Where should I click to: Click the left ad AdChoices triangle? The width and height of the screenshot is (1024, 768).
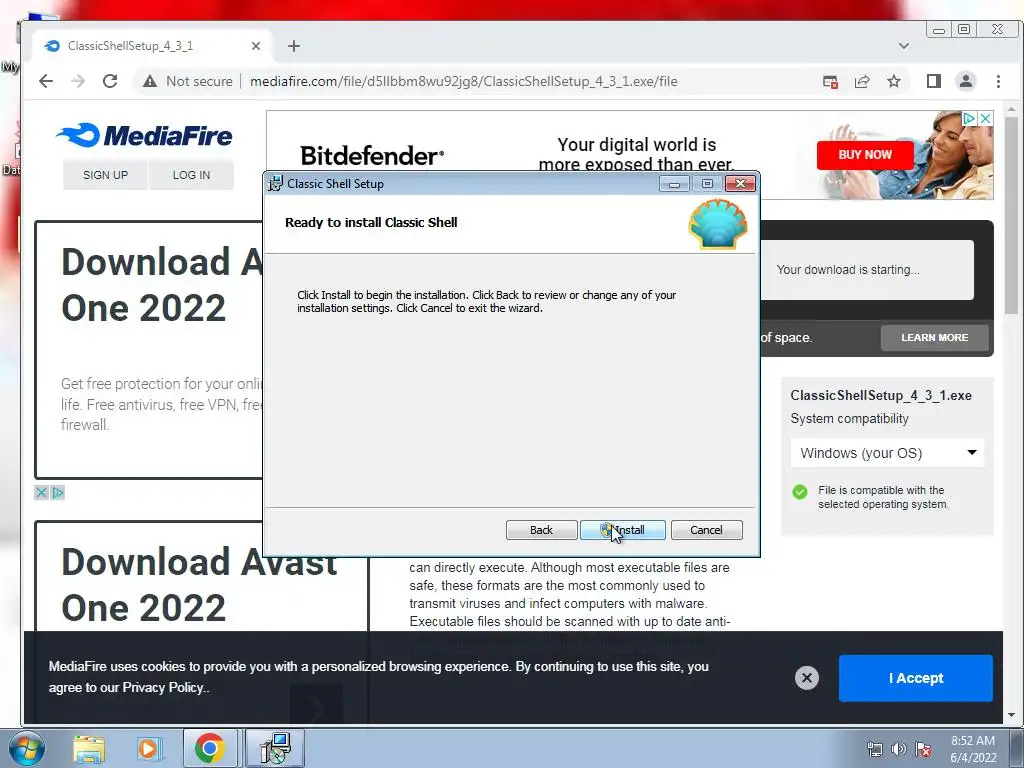57,492
